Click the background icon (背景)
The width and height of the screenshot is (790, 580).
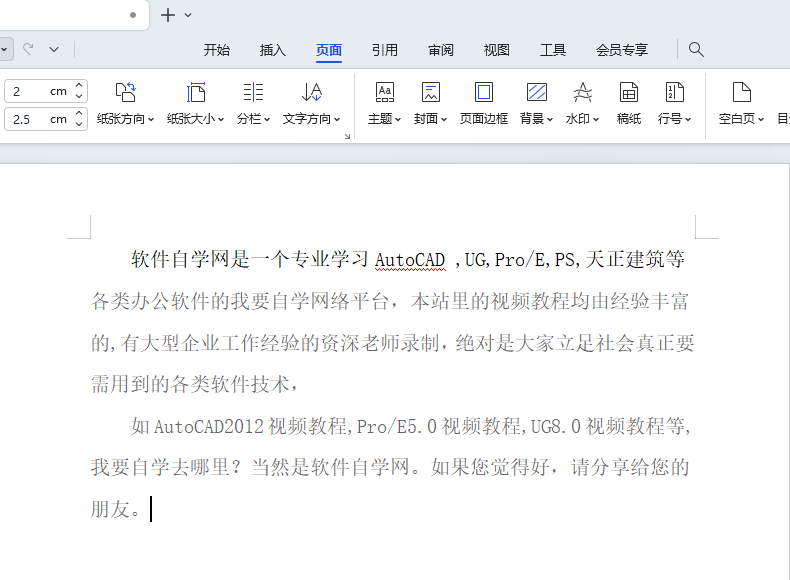[537, 92]
